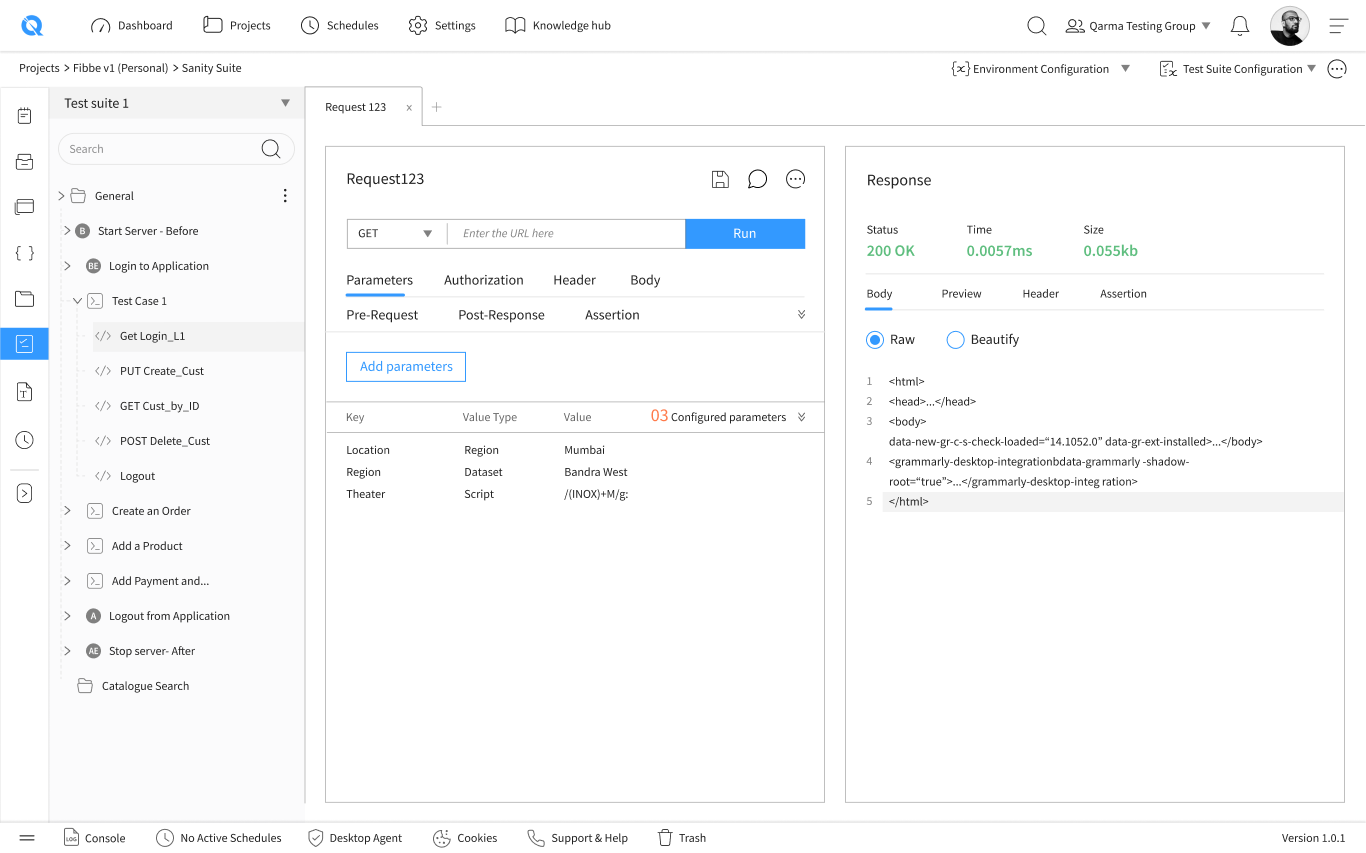Save Request123 with the floppy icon
This screenshot has width=1366, height=853.
[720, 179]
